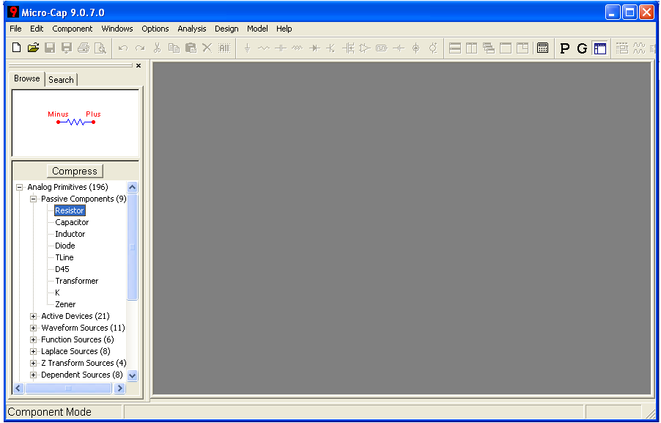Open the Calculator icon
This screenshot has width=661, height=423.
tap(543, 48)
